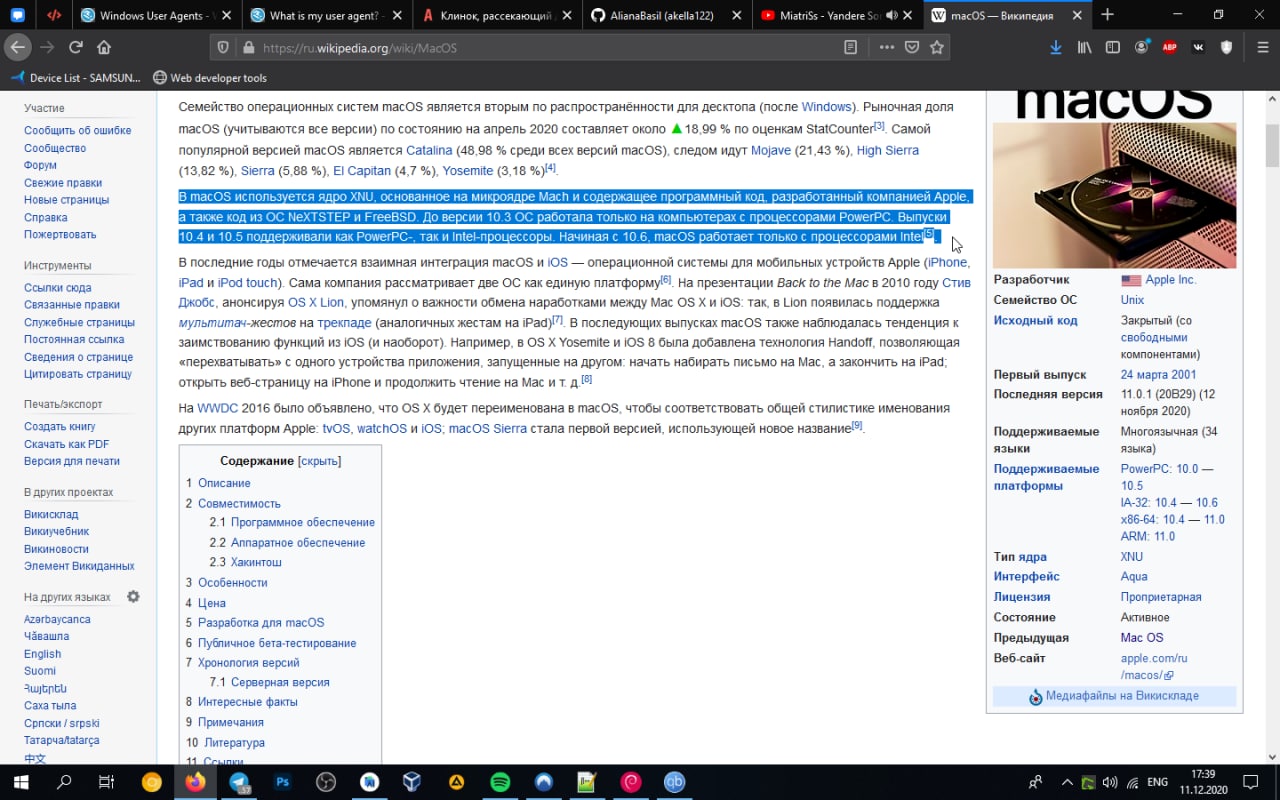Mute the MiatriSs YouTube tab
Image resolution: width=1280 pixels, height=800 pixels.
coord(891,15)
